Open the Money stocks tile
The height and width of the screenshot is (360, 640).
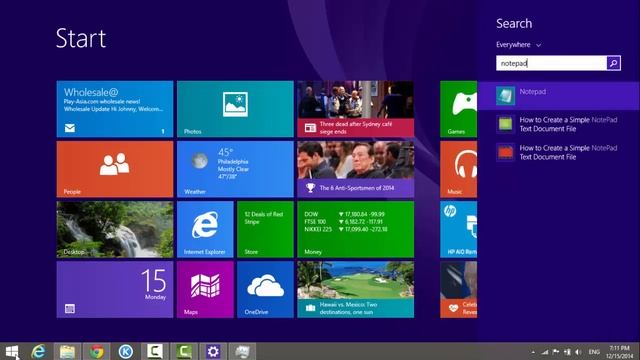(356, 229)
